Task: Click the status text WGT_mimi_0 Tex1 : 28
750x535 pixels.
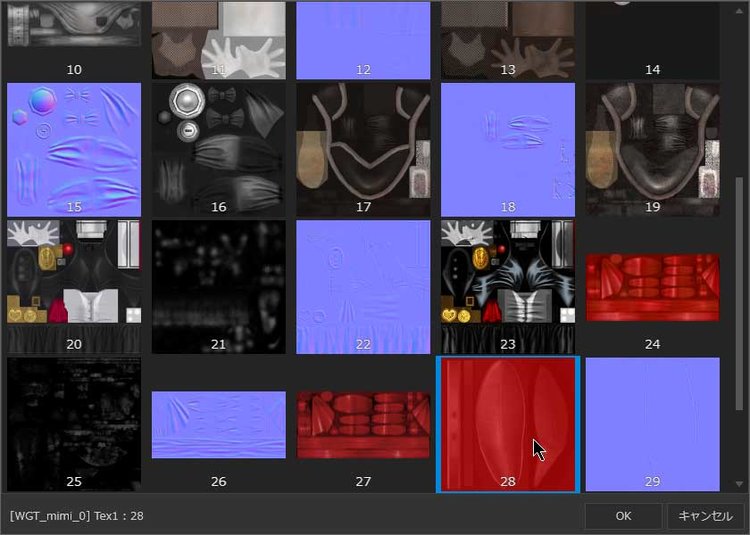Action: pyautogui.click(x=77, y=516)
